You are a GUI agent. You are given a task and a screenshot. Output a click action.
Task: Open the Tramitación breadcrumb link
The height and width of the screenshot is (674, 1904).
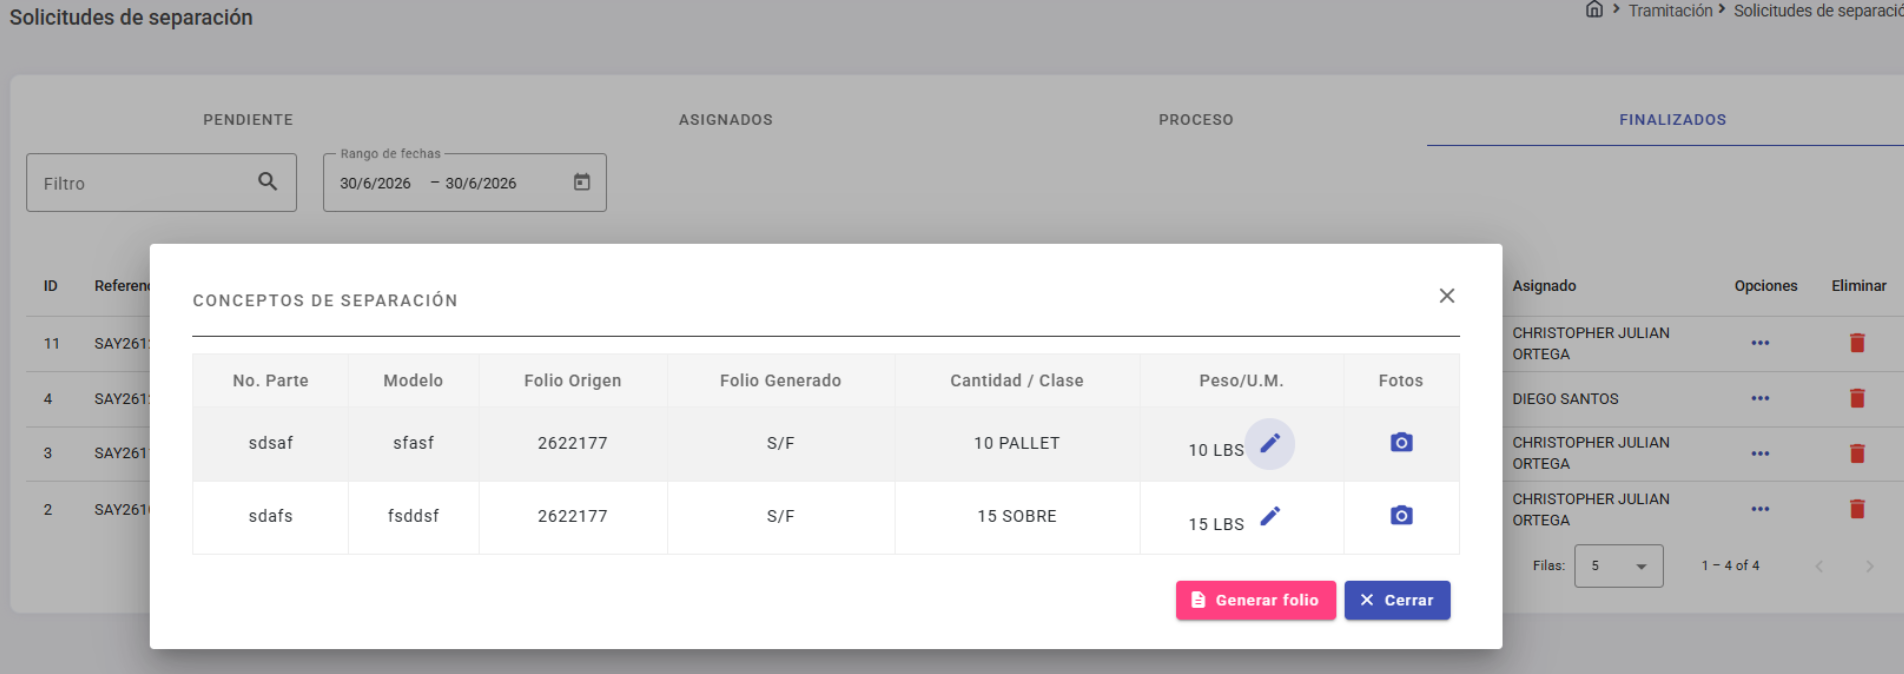tap(1670, 11)
